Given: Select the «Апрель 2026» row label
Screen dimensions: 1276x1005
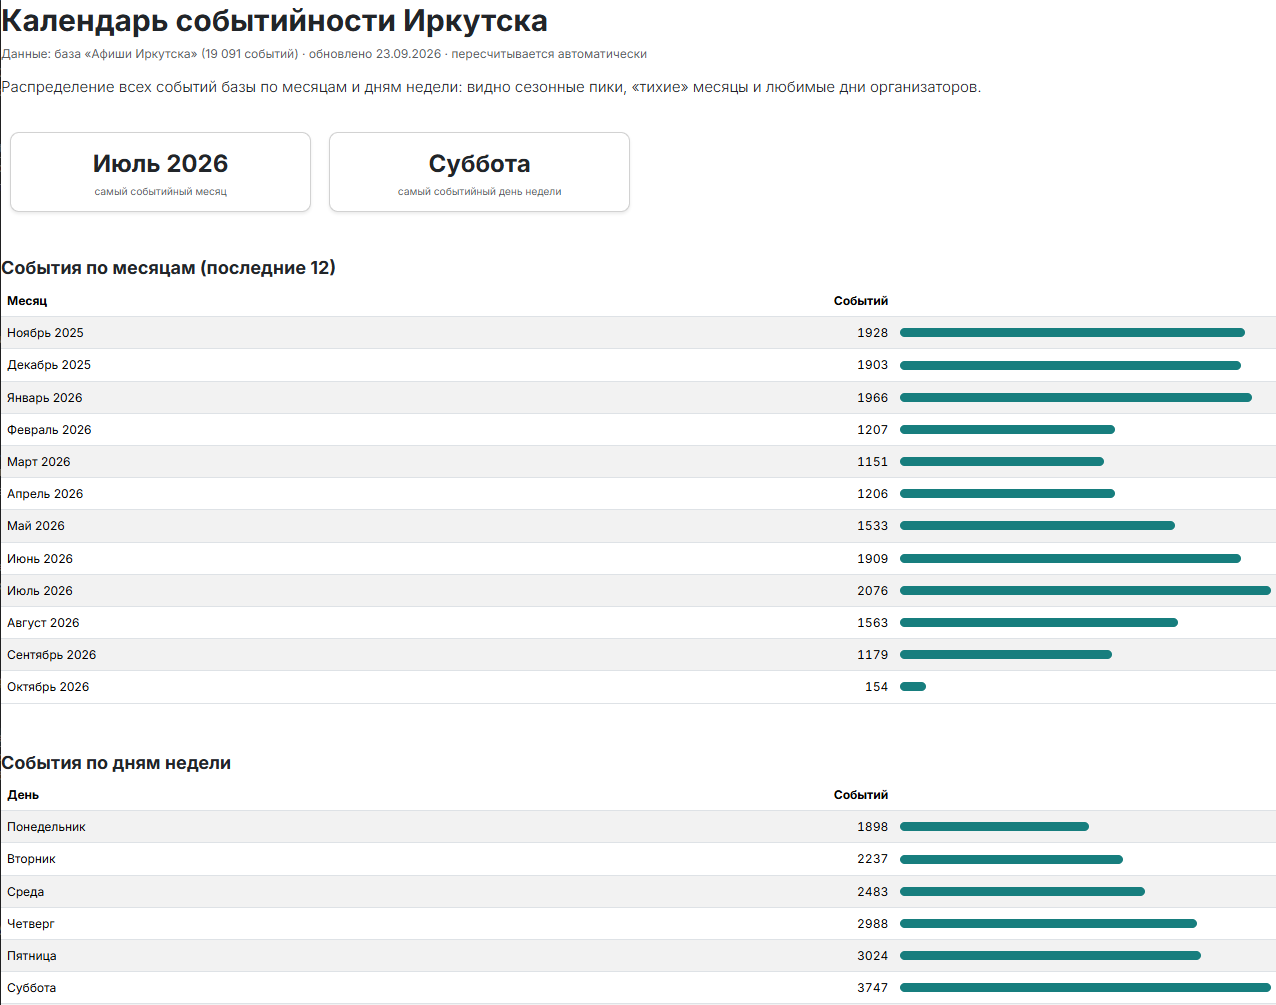Looking at the screenshot, I should 45,494.
